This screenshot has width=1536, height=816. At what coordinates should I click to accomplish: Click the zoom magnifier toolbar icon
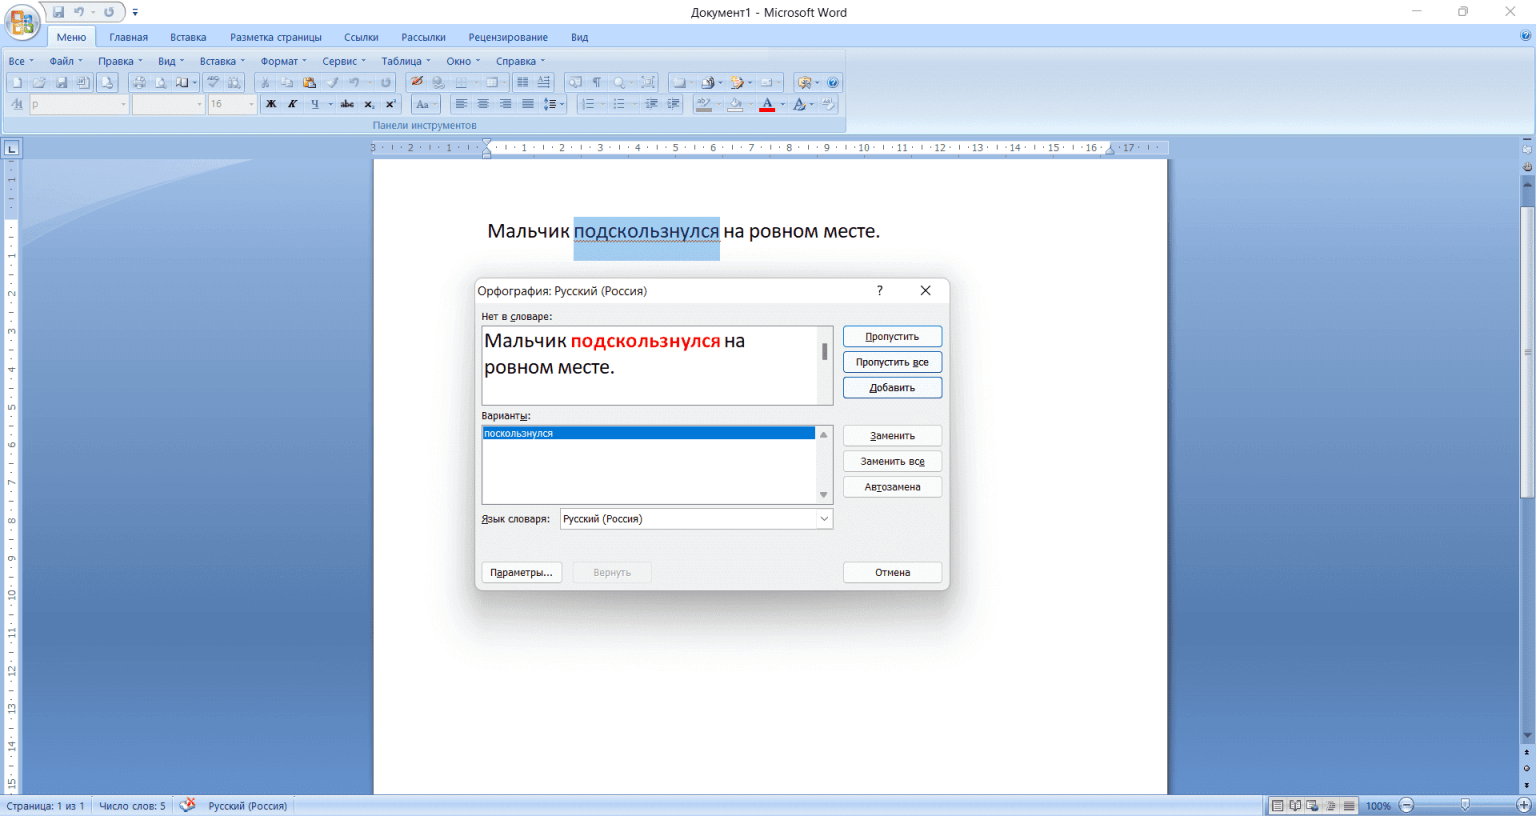click(x=619, y=82)
